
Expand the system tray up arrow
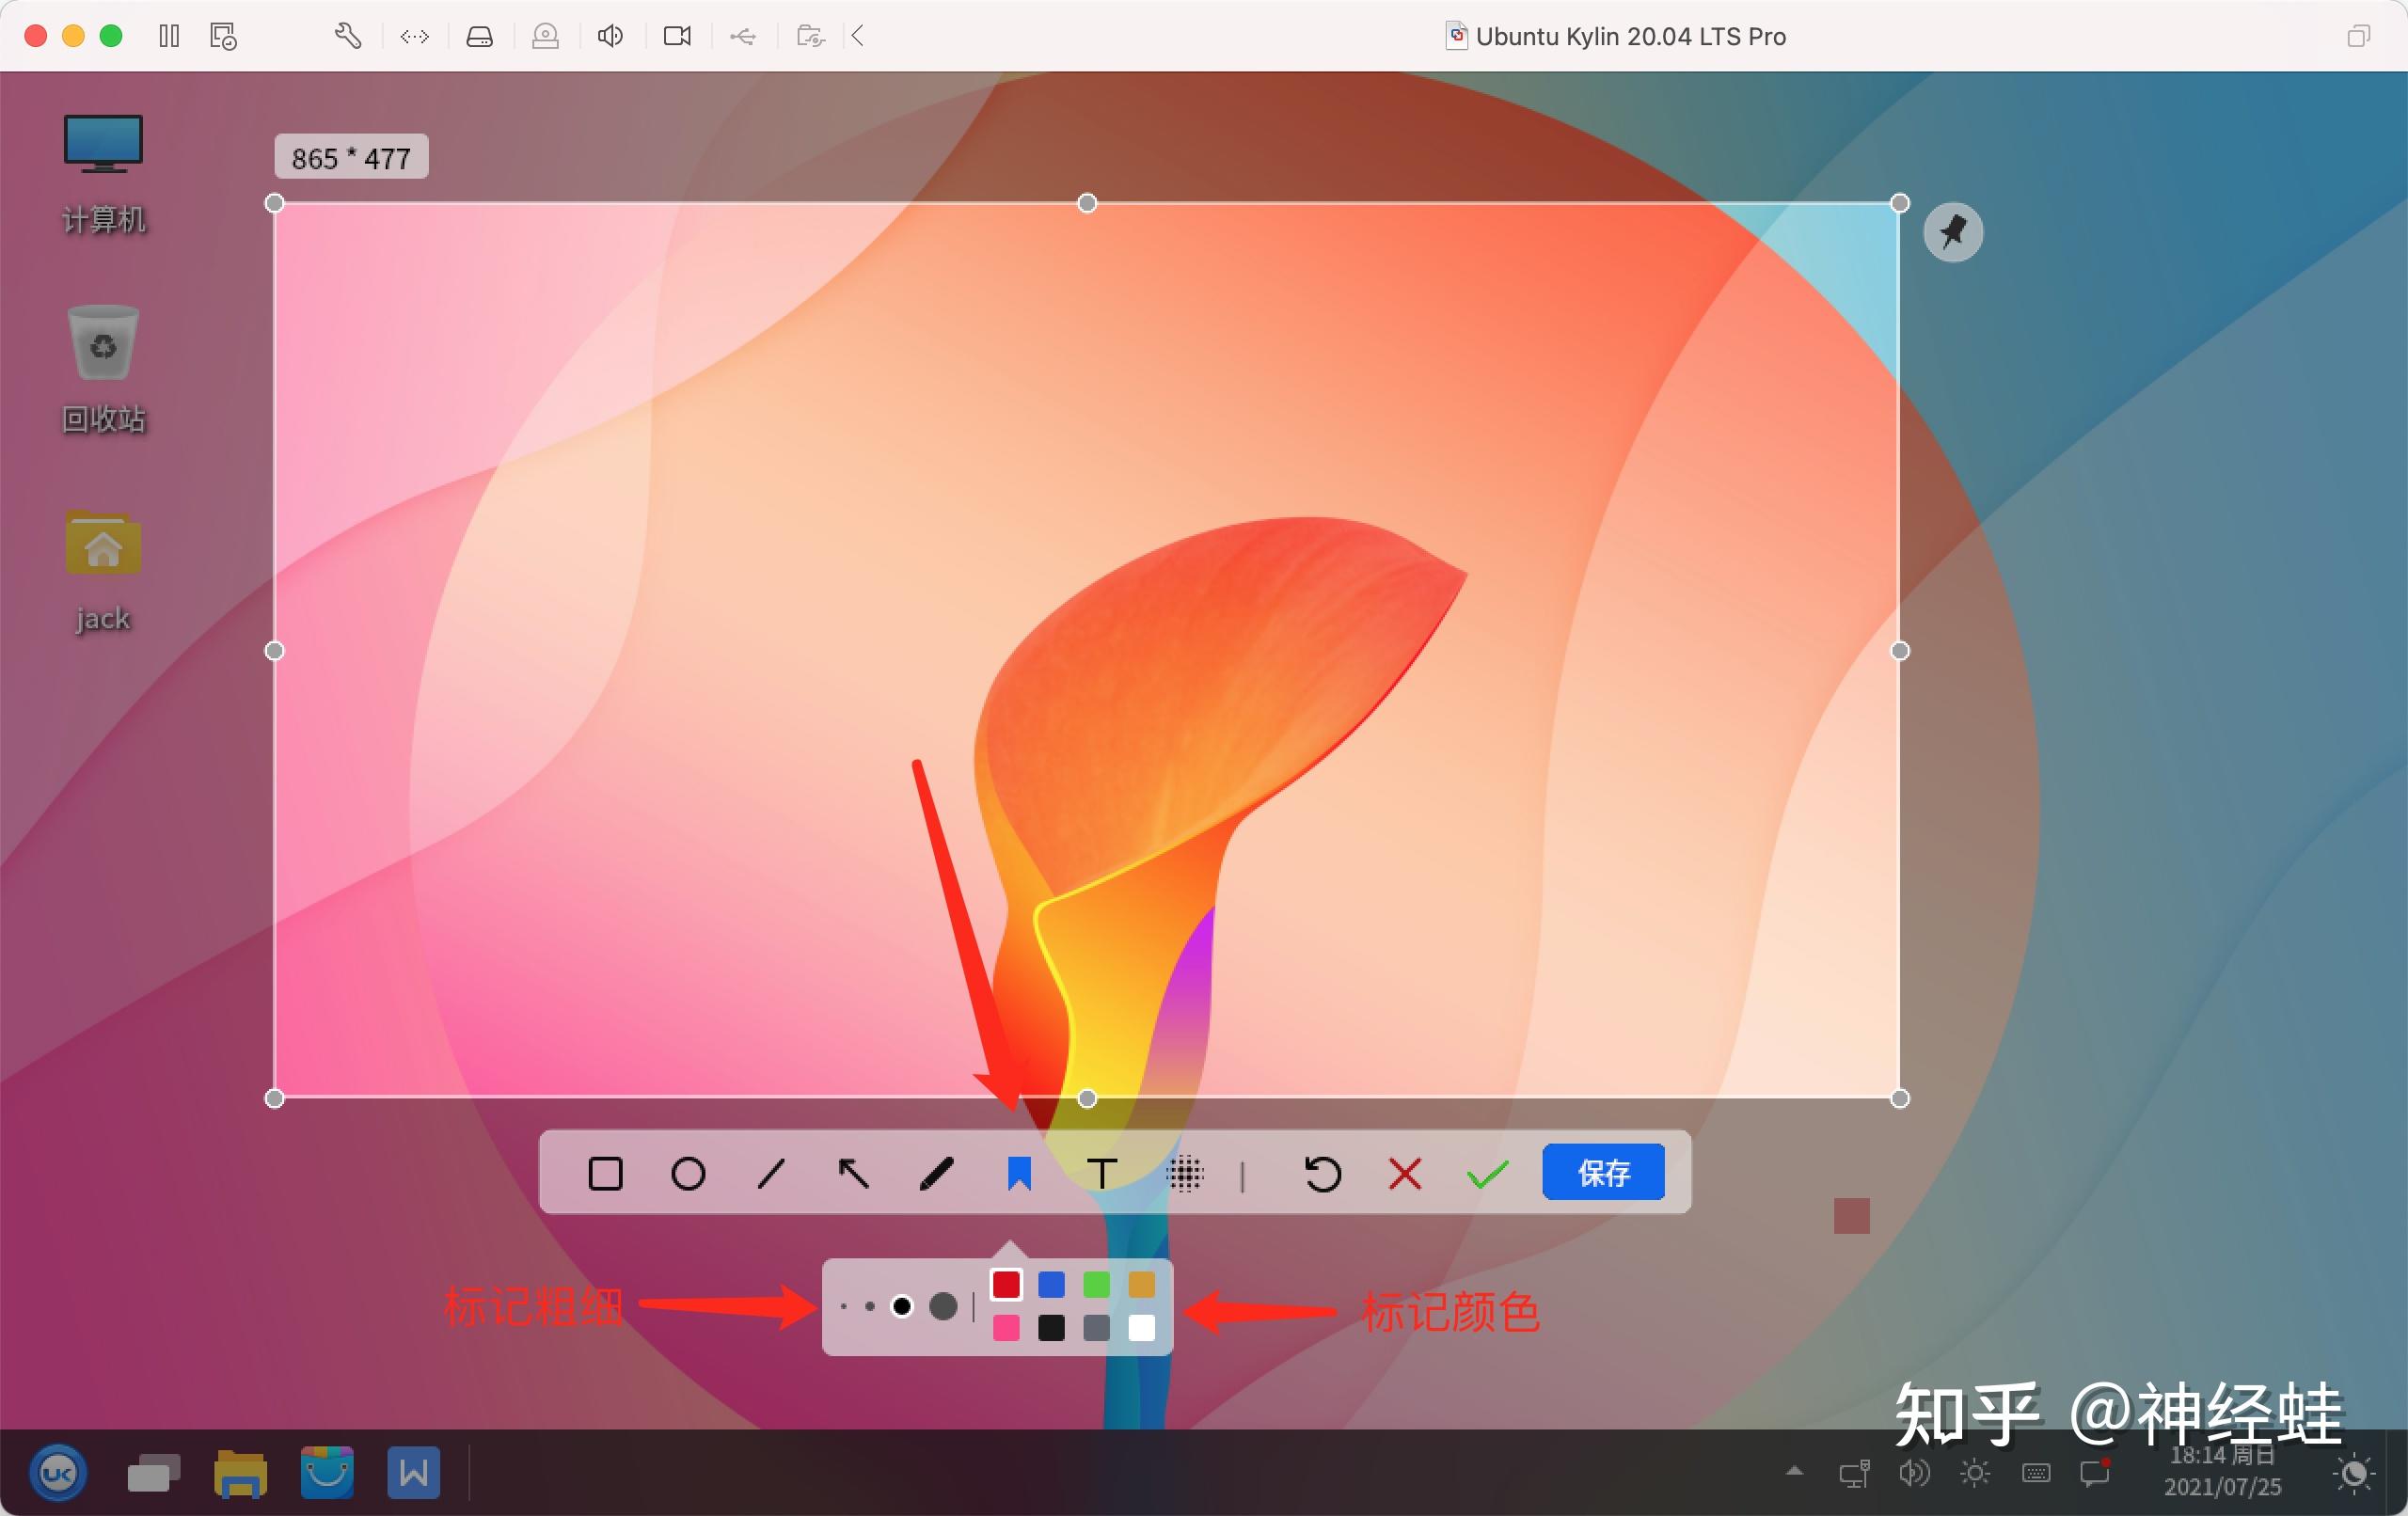click(x=1794, y=1471)
